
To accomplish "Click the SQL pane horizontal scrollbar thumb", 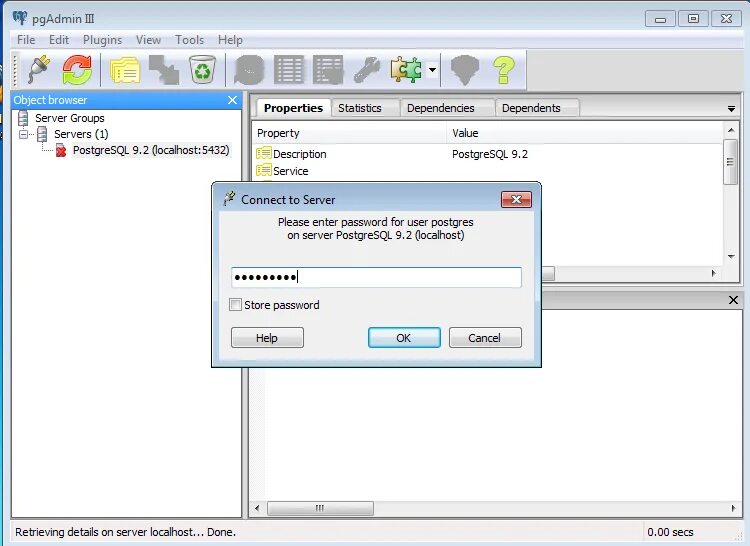I will 320,508.
